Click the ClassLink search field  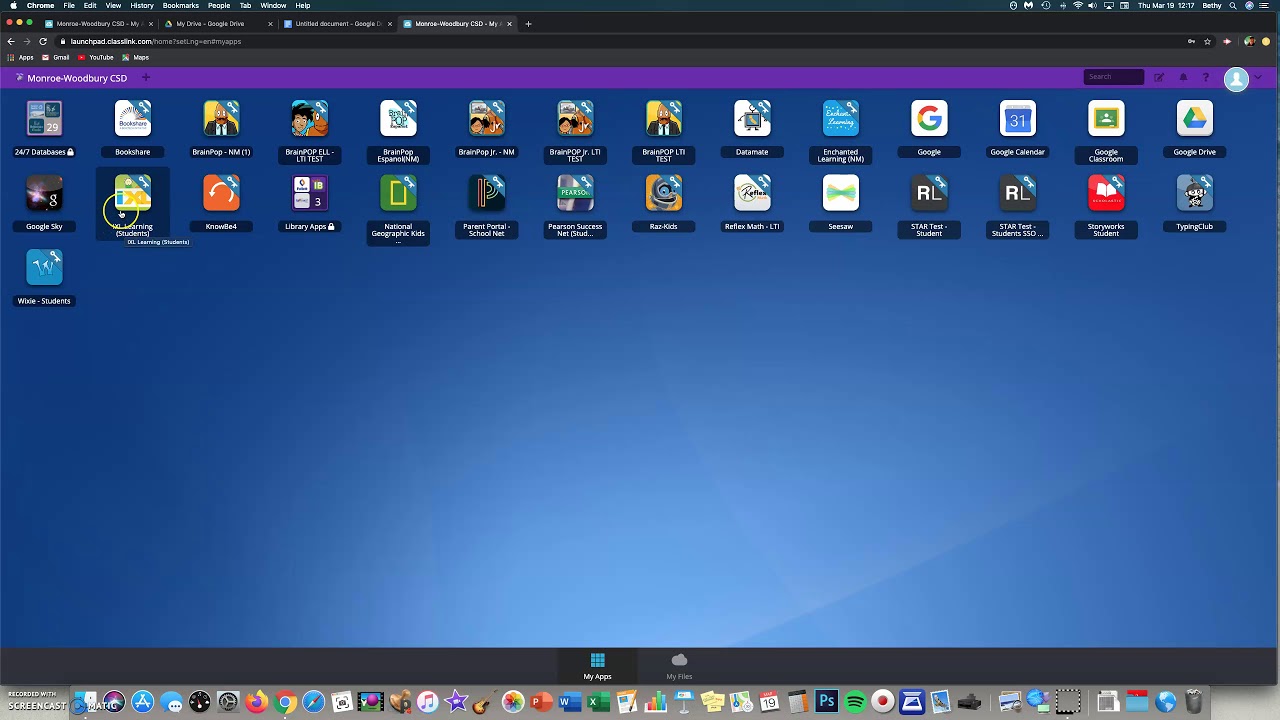tap(1113, 77)
